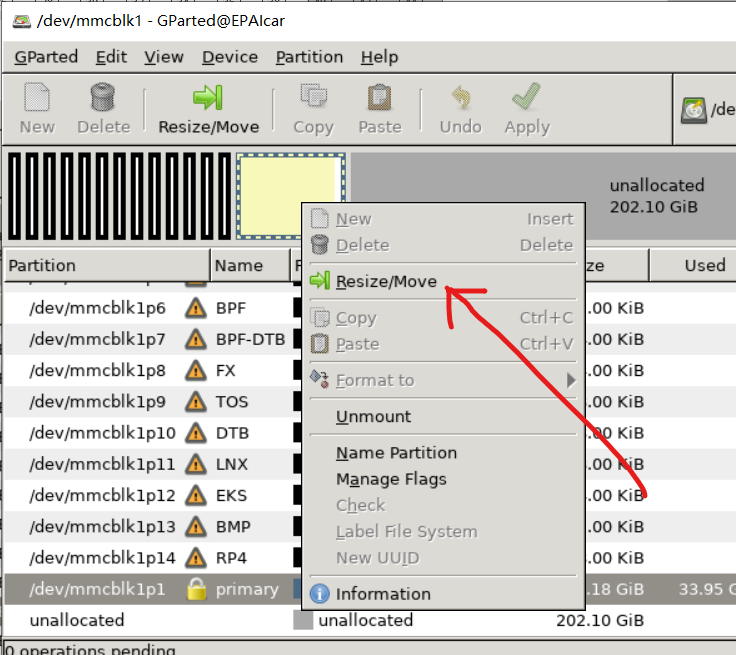Click the 0 operations pending status bar

[91, 650]
